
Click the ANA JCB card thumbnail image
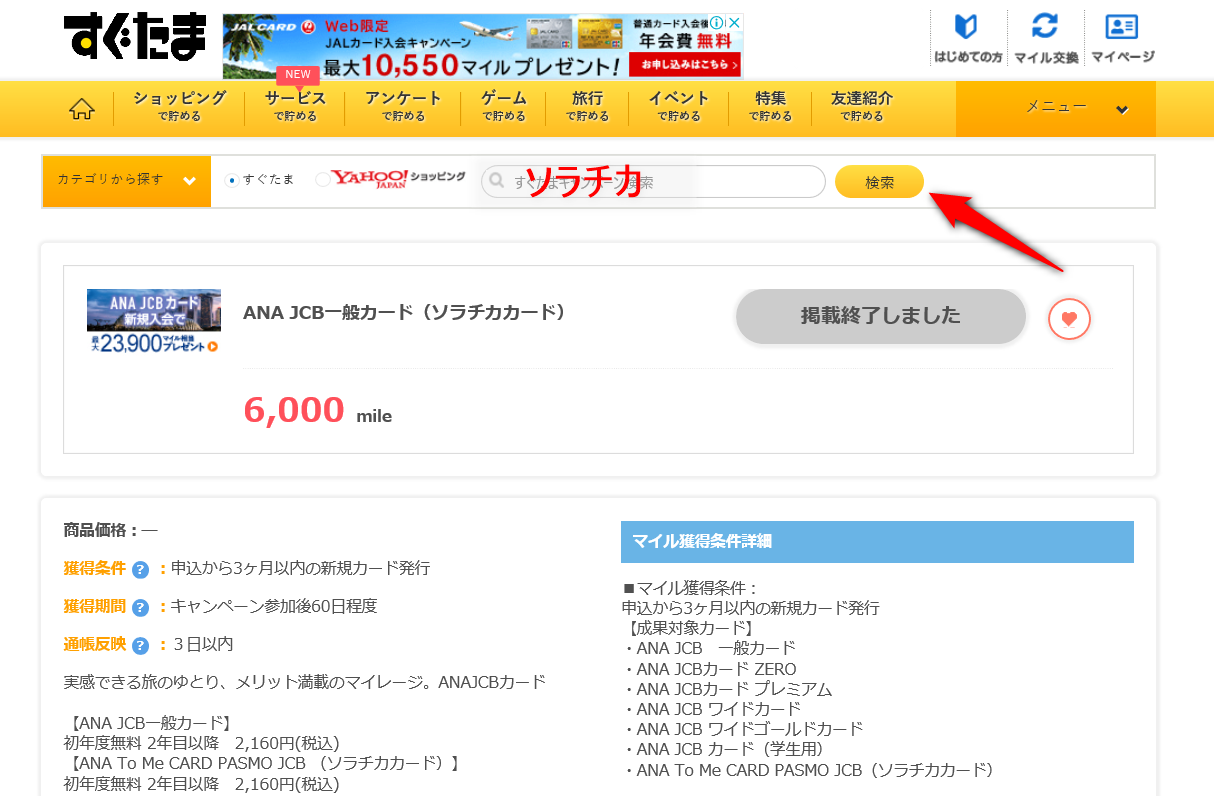(x=154, y=321)
